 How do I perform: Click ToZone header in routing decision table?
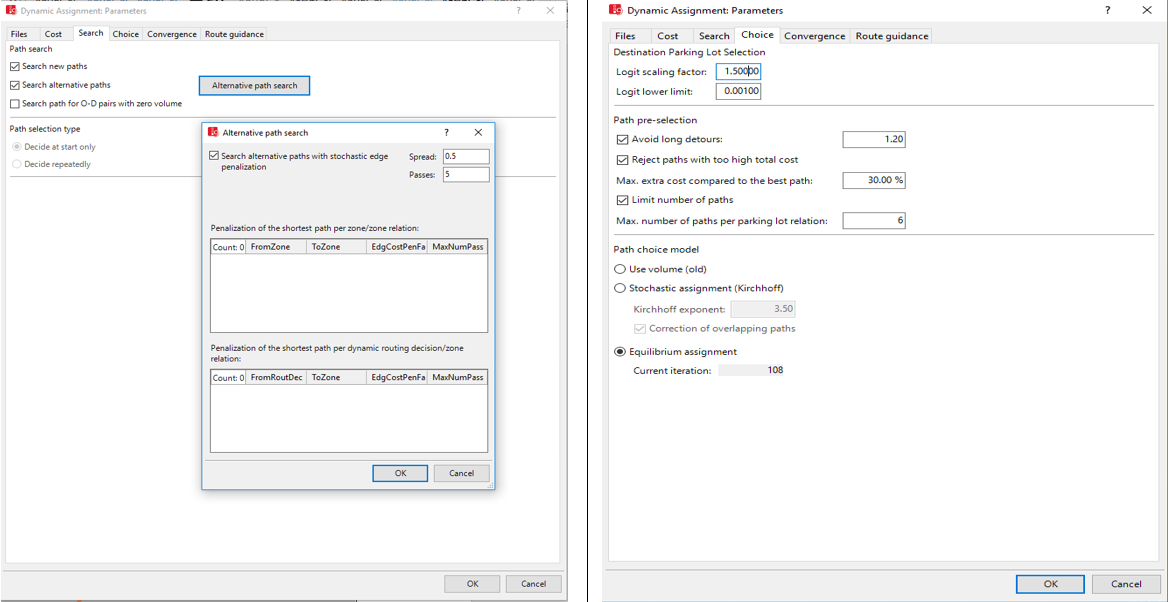(337, 378)
